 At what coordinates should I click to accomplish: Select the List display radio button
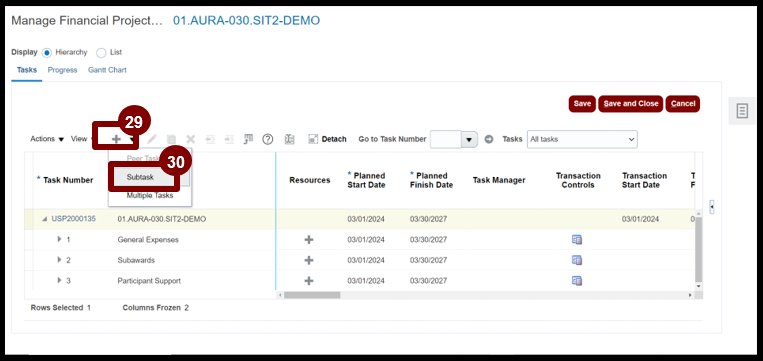pyautogui.click(x=101, y=53)
